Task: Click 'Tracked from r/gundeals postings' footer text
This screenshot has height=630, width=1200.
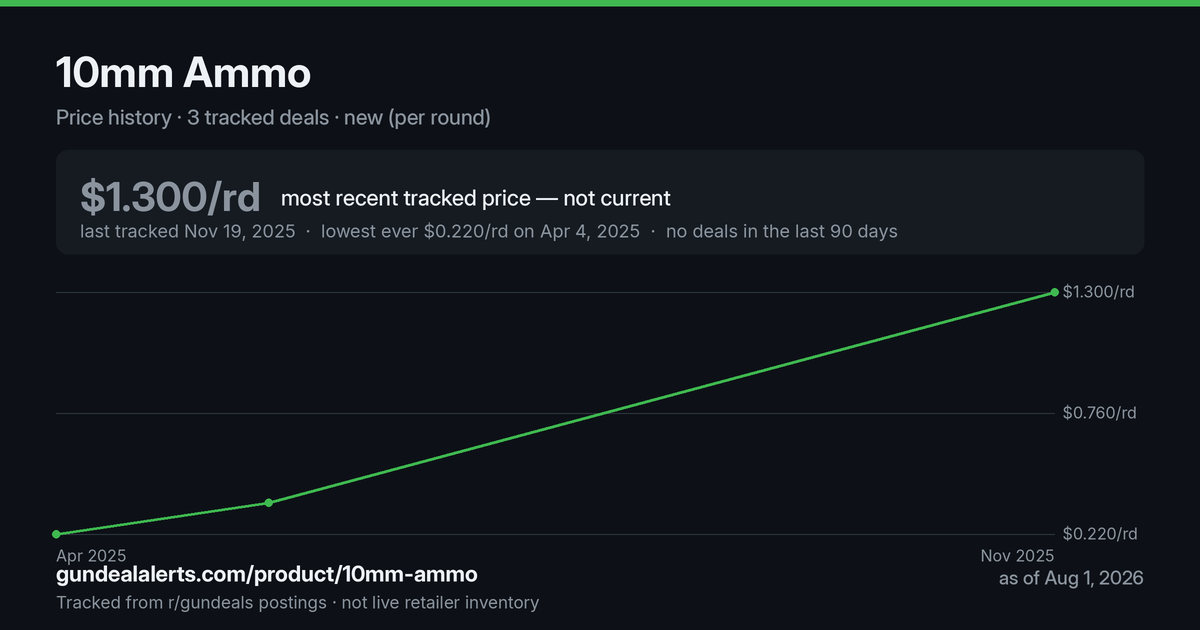Action: 190,602
